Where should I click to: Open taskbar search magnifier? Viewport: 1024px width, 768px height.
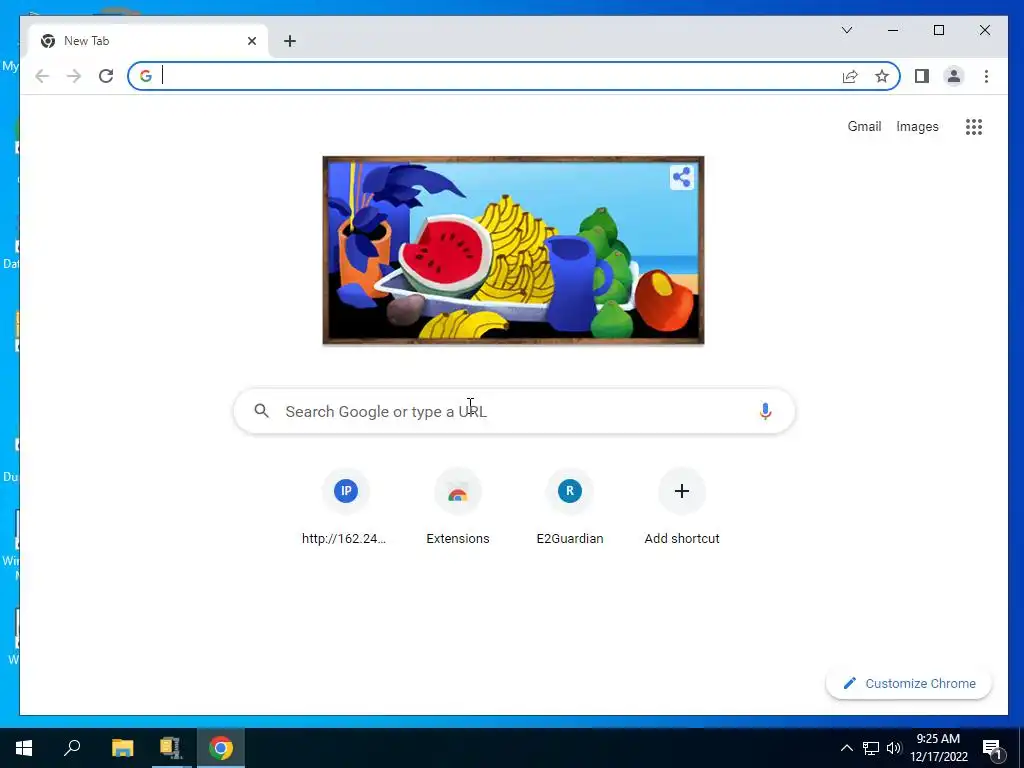tap(72, 748)
